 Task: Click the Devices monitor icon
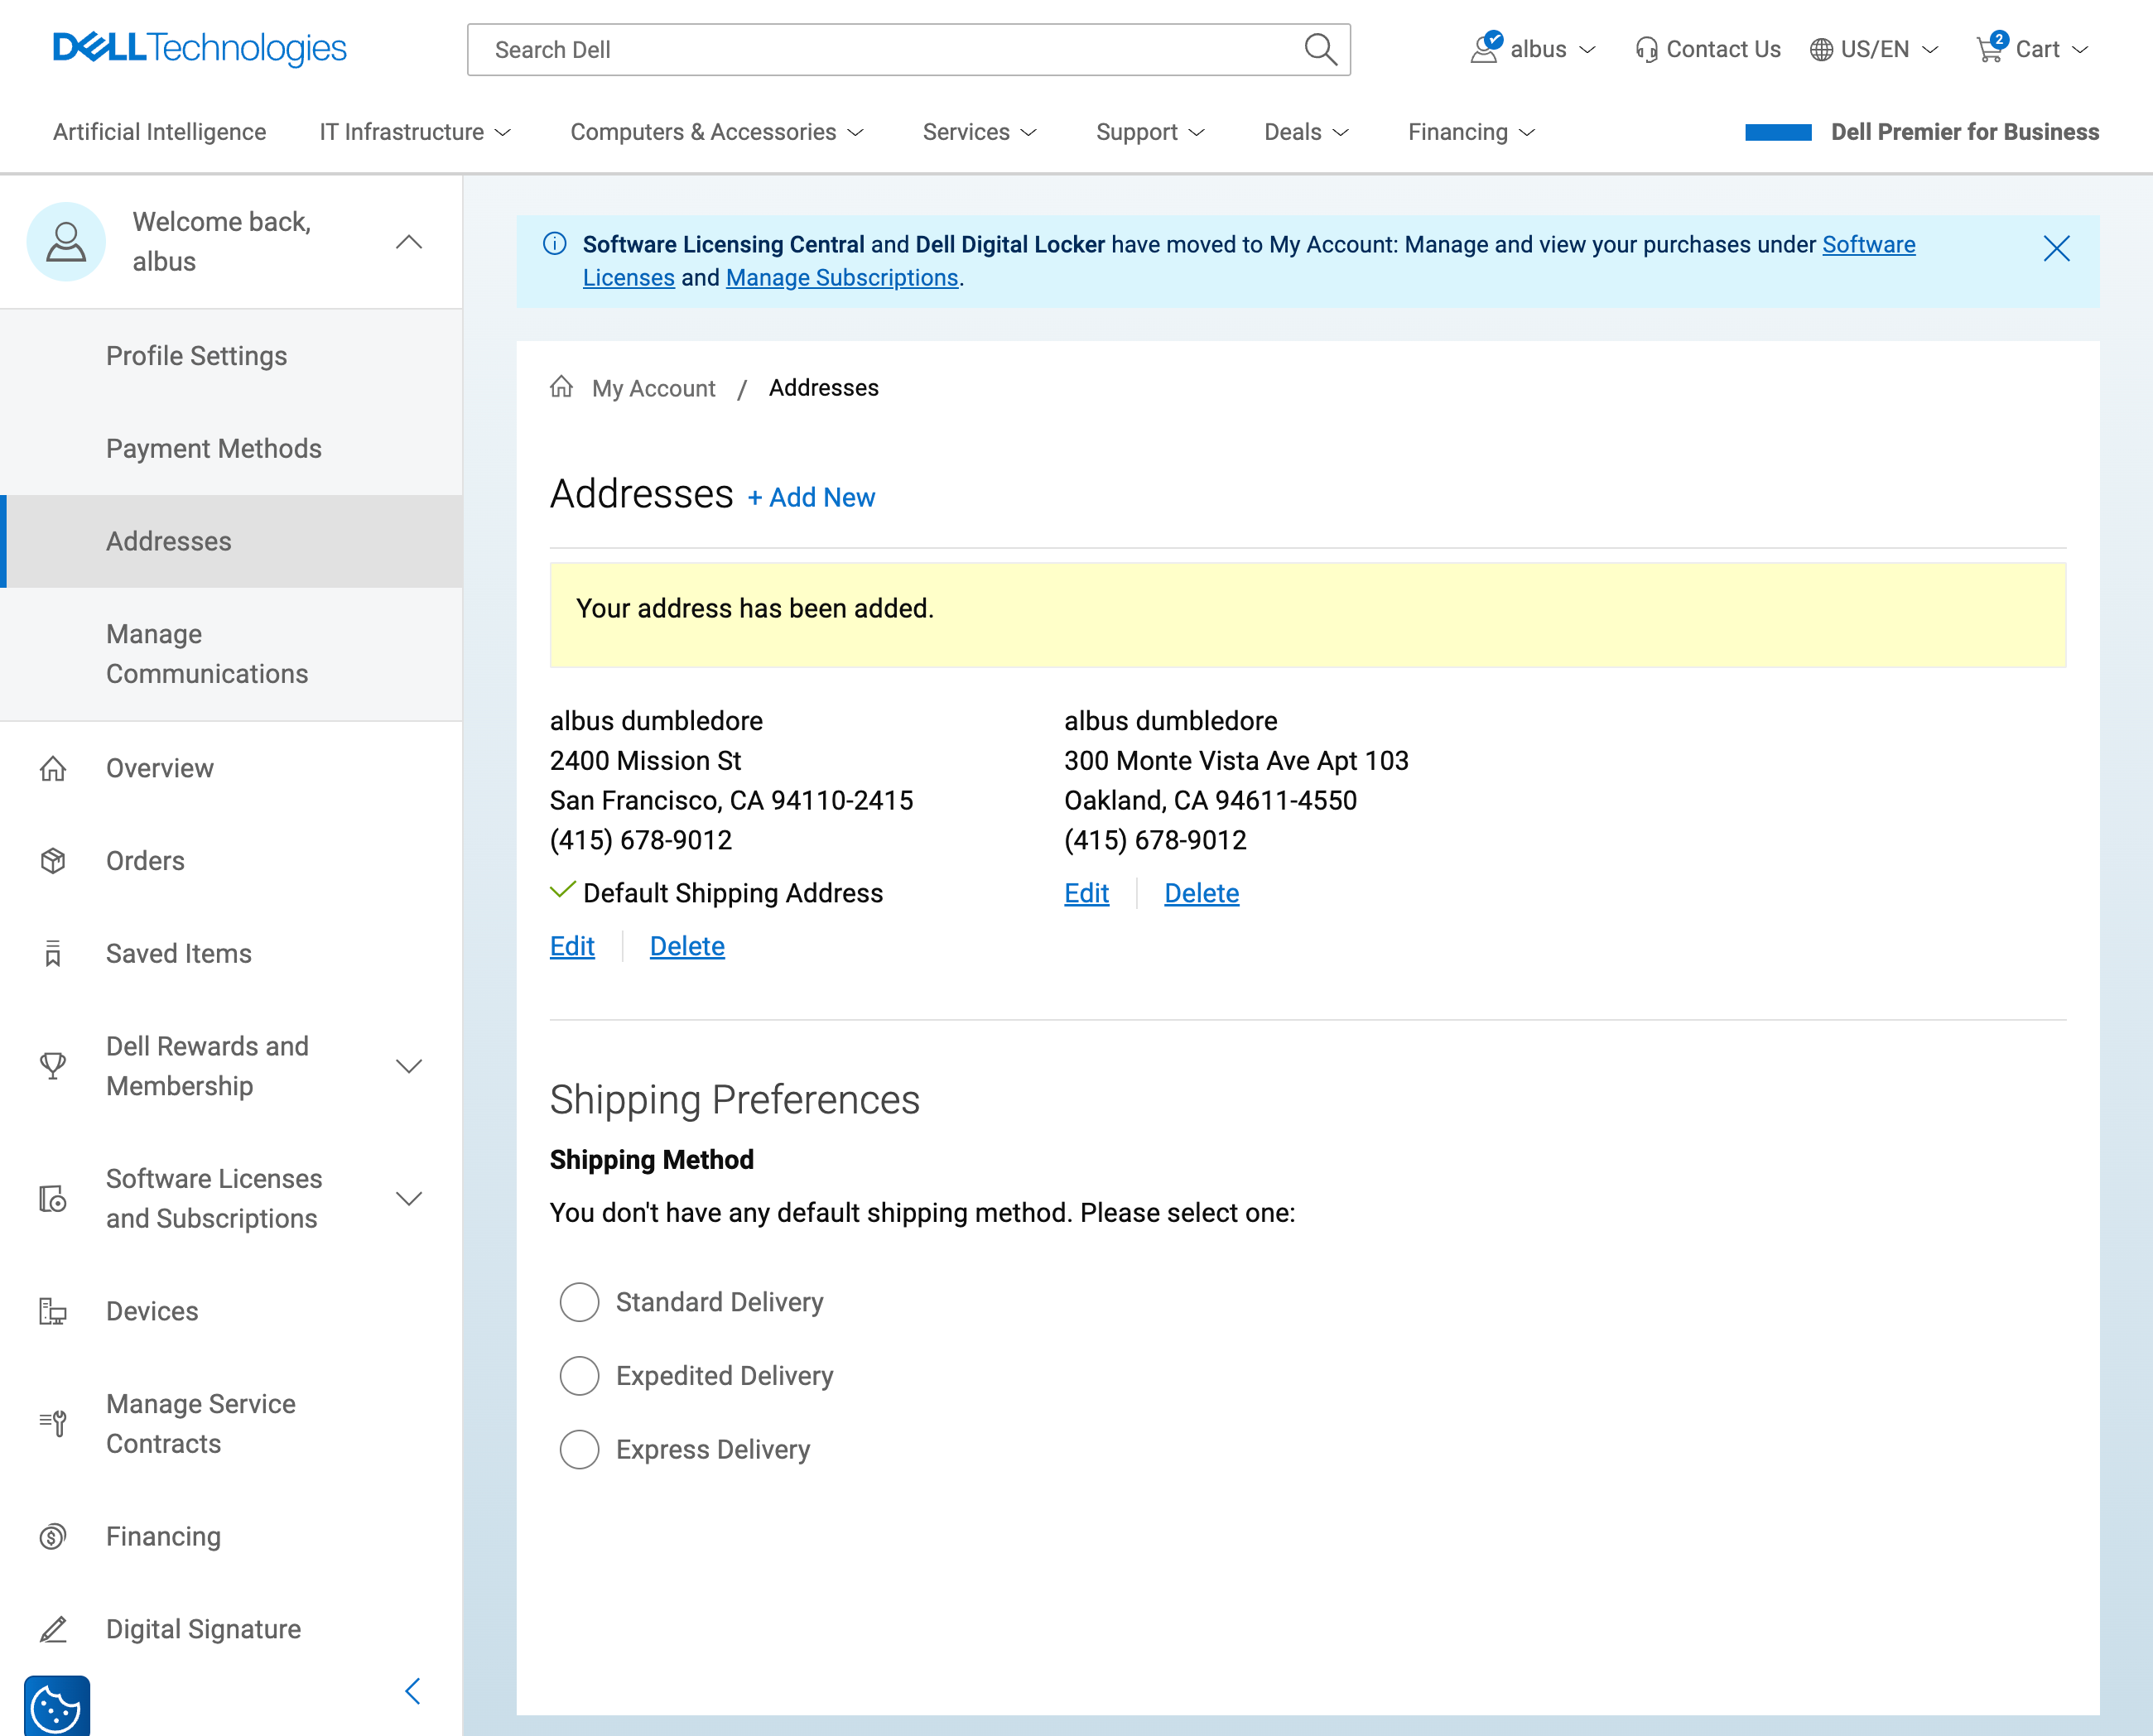(x=53, y=1311)
